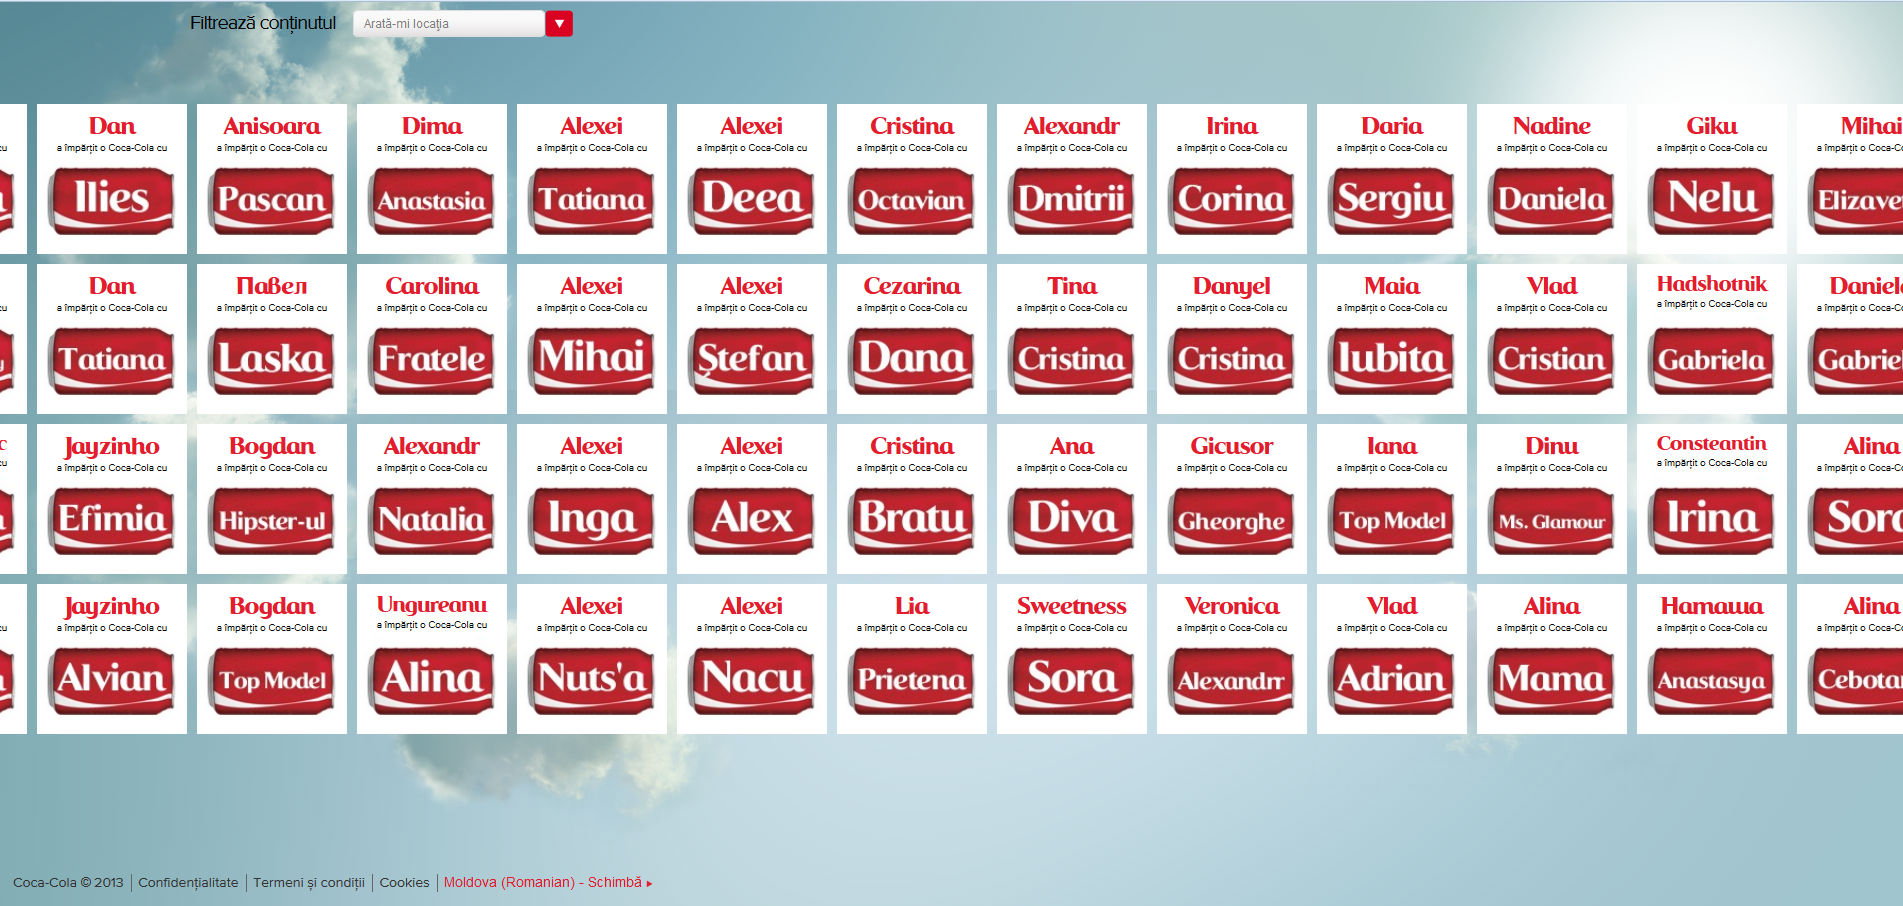Select the Bogdan and Top Model card
This screenshot has width=1903, height=906.
tap(272, 659)
